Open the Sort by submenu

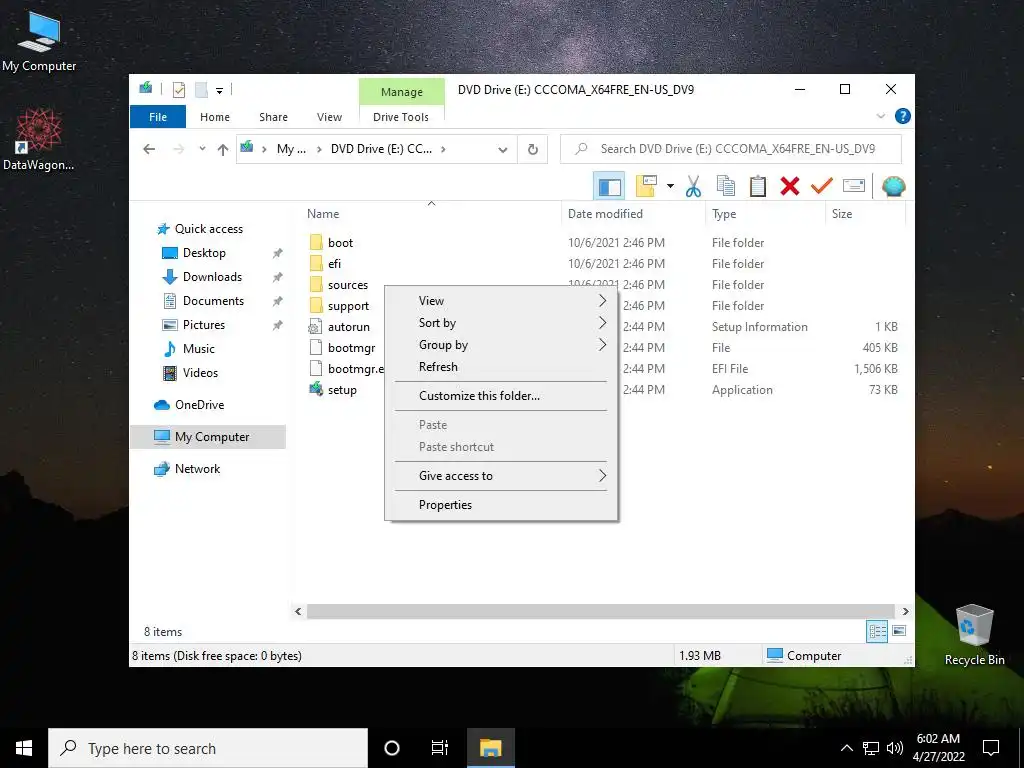coord(501,323)
